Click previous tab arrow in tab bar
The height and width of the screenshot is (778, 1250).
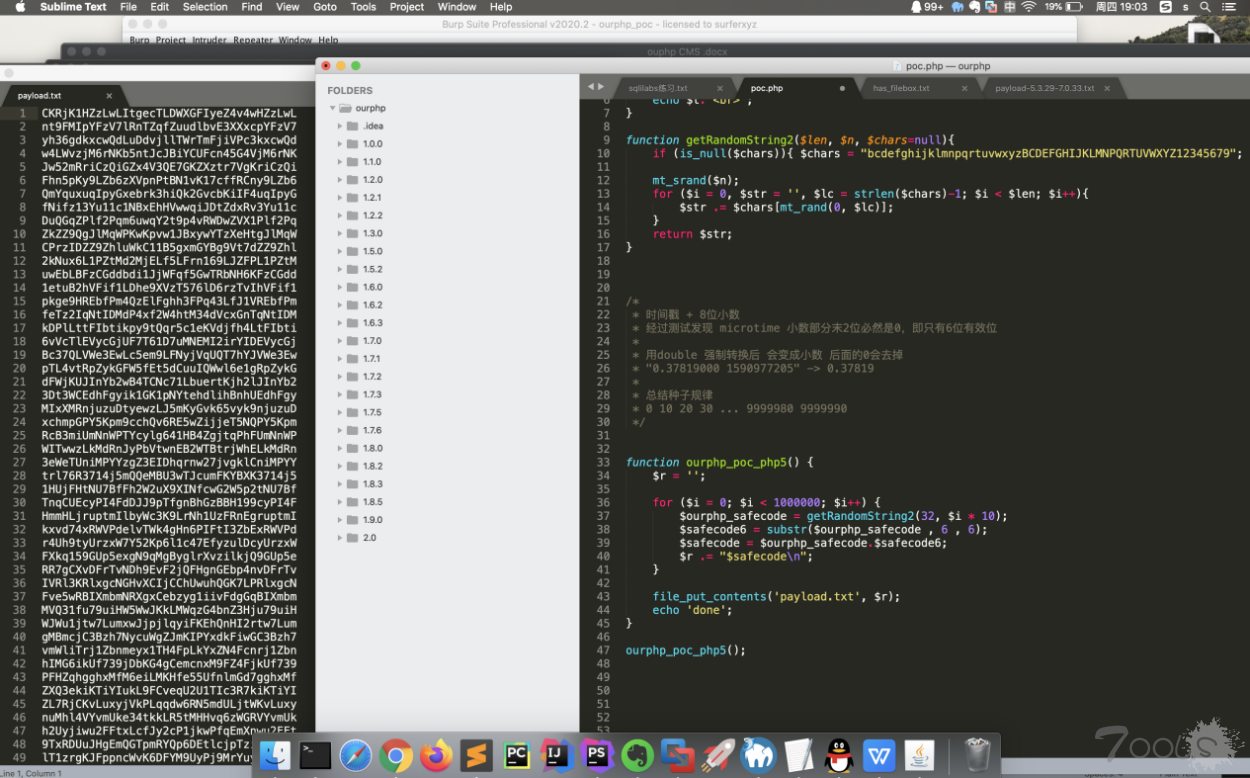tap(590, 87)
